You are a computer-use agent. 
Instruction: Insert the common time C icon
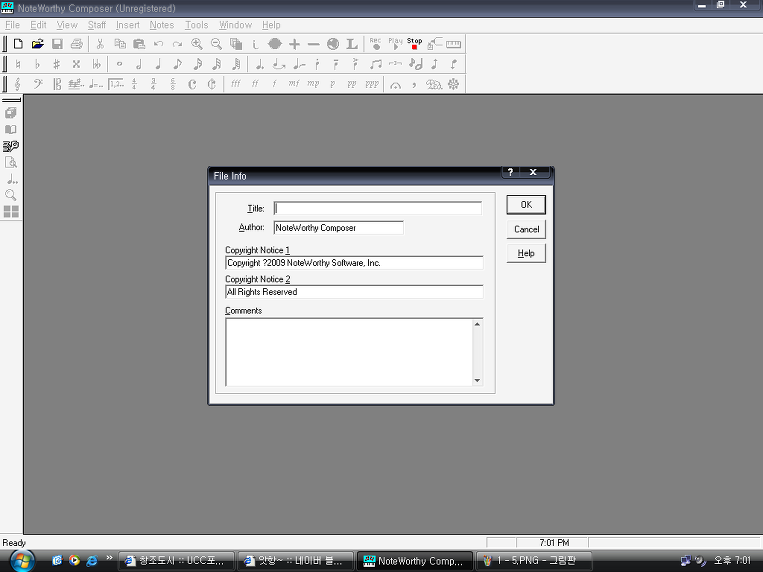point(192,84)
